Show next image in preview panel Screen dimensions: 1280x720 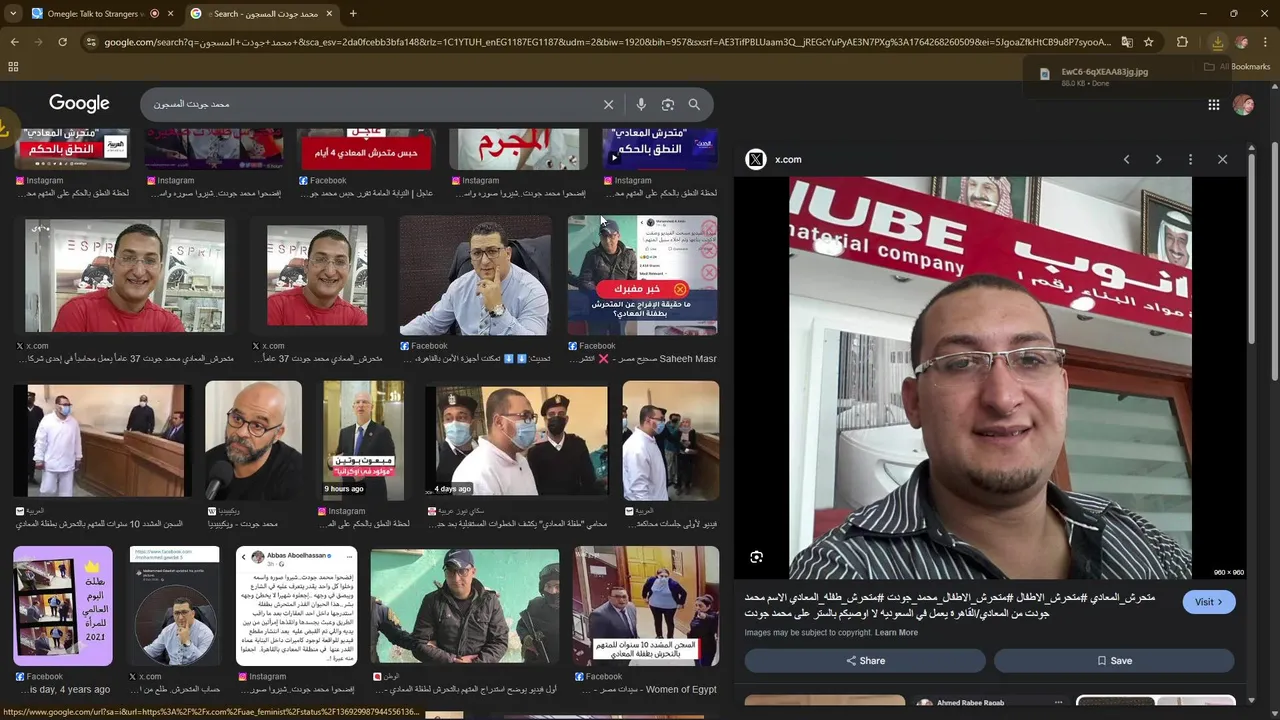[x=1158, y=159]
